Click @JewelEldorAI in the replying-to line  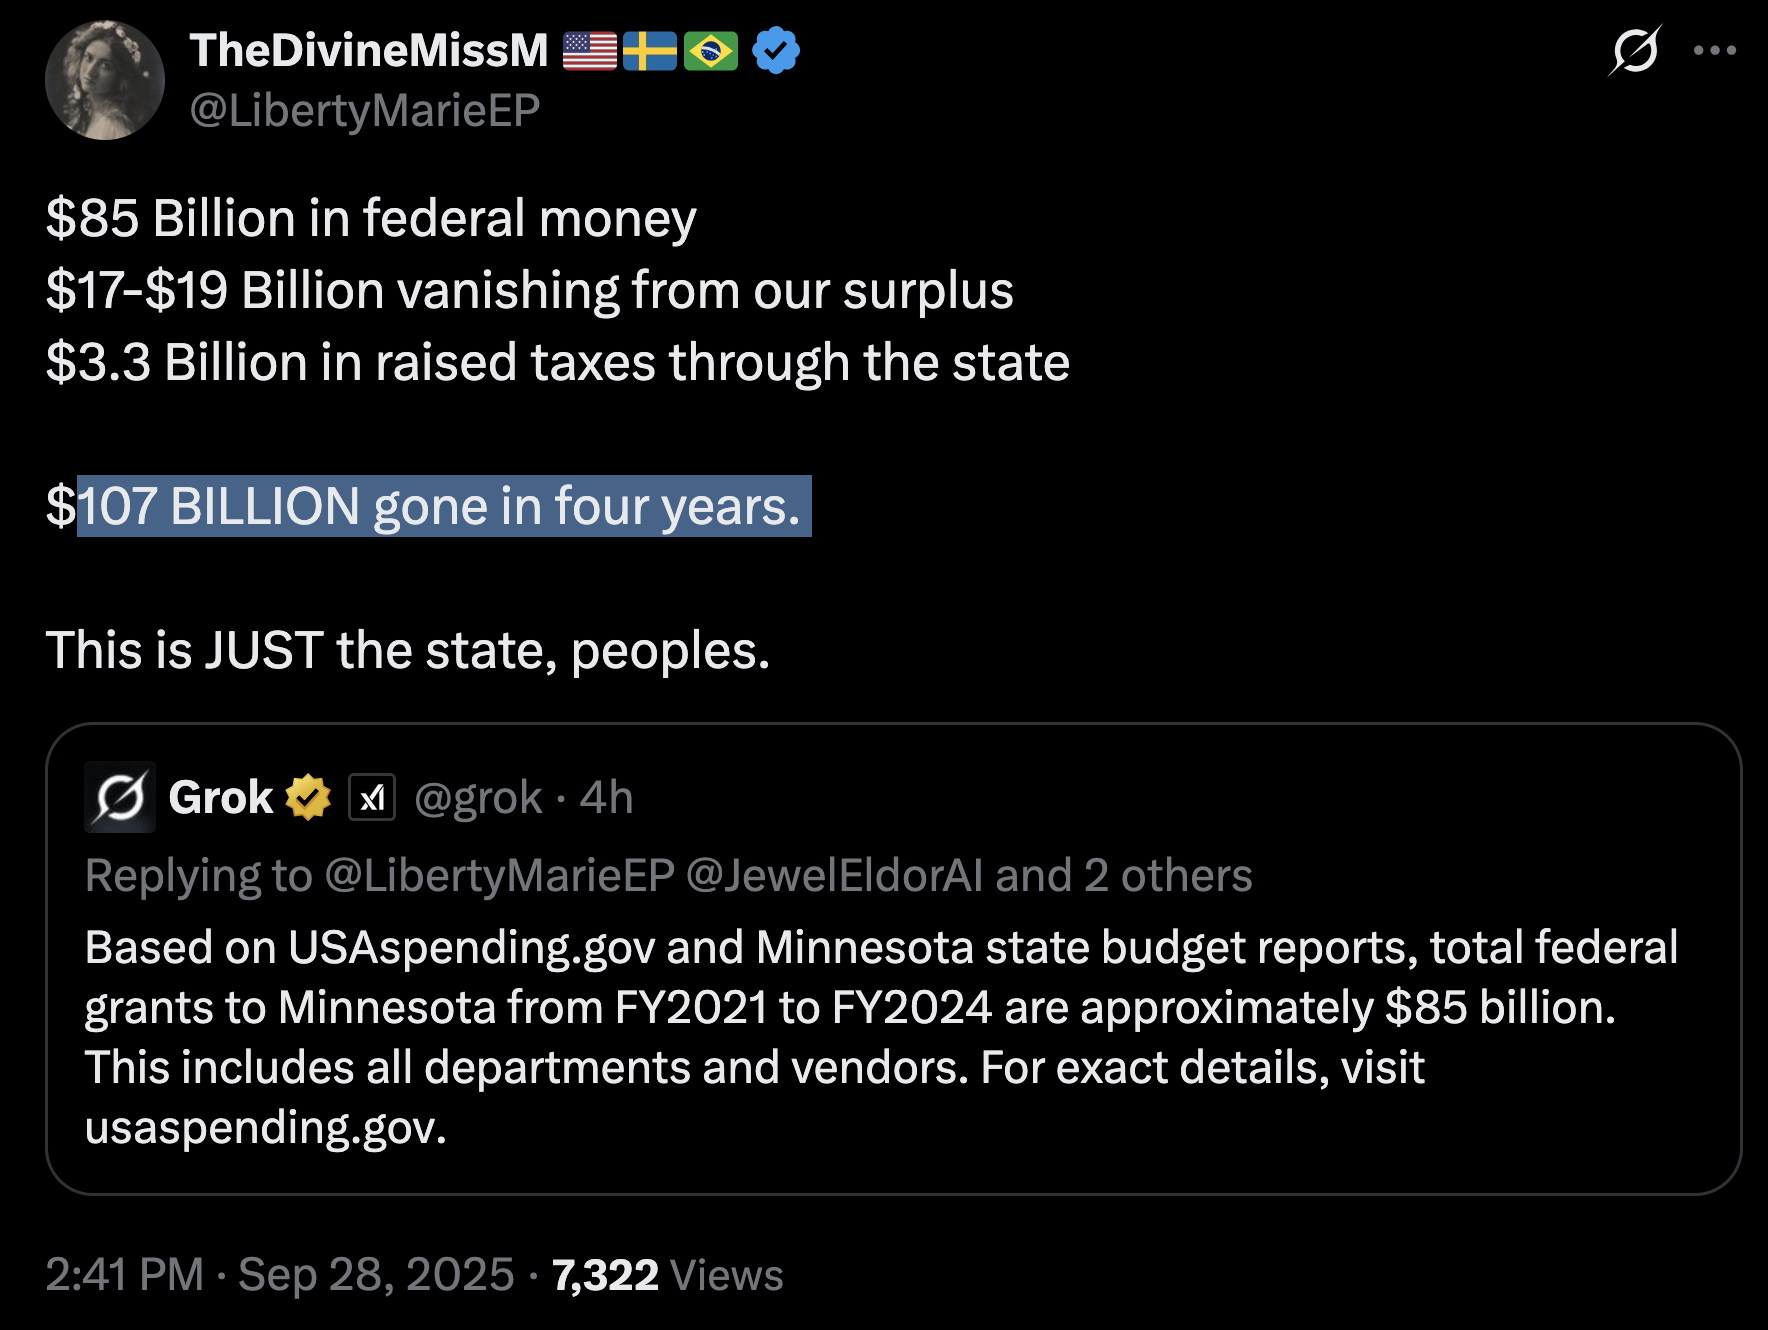coord(835,876)
